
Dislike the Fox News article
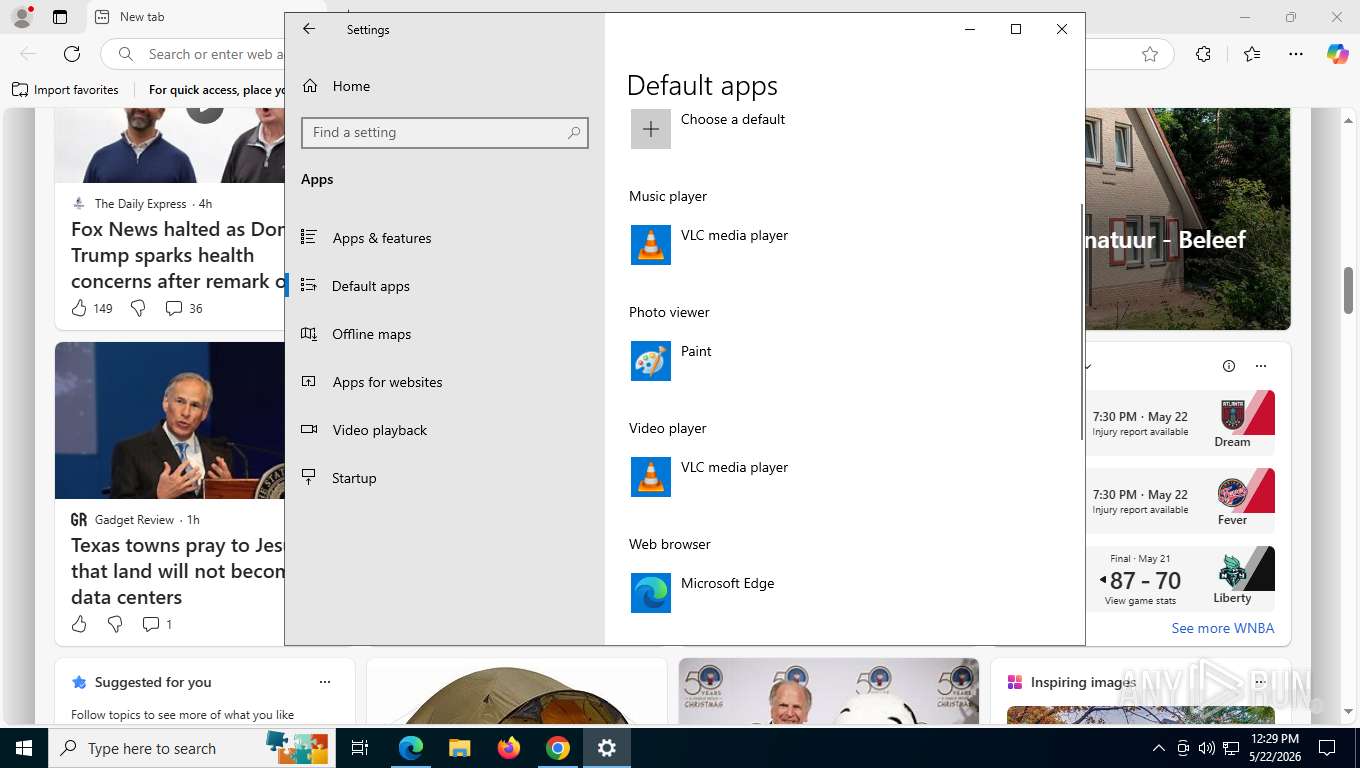[138, 308]
